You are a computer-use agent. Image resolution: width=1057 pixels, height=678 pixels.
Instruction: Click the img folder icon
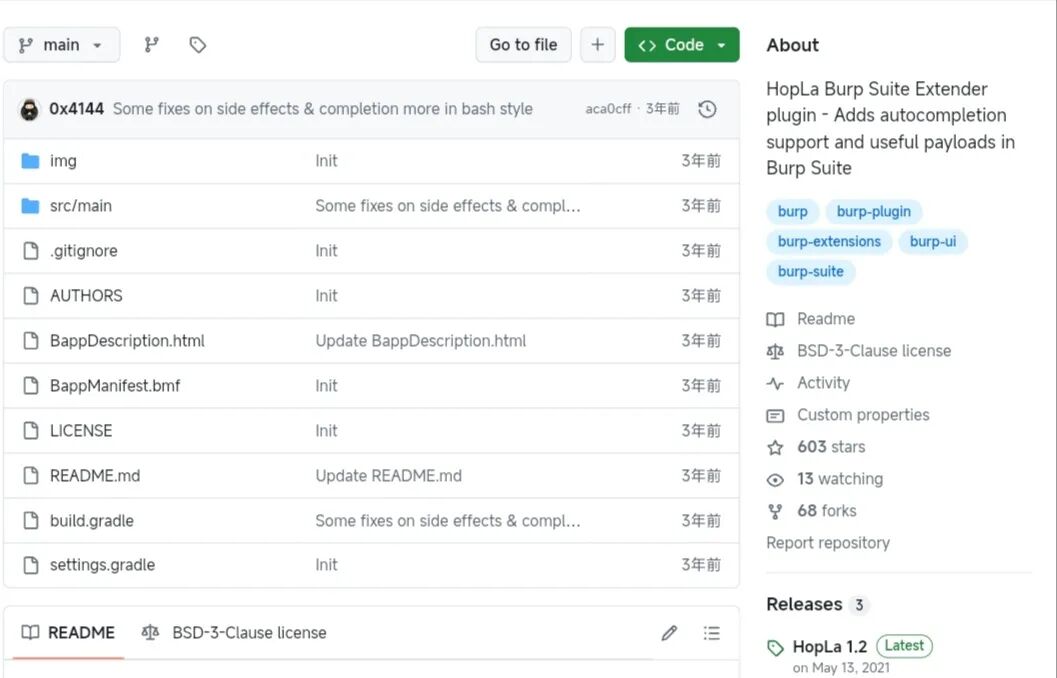[30, 161]
